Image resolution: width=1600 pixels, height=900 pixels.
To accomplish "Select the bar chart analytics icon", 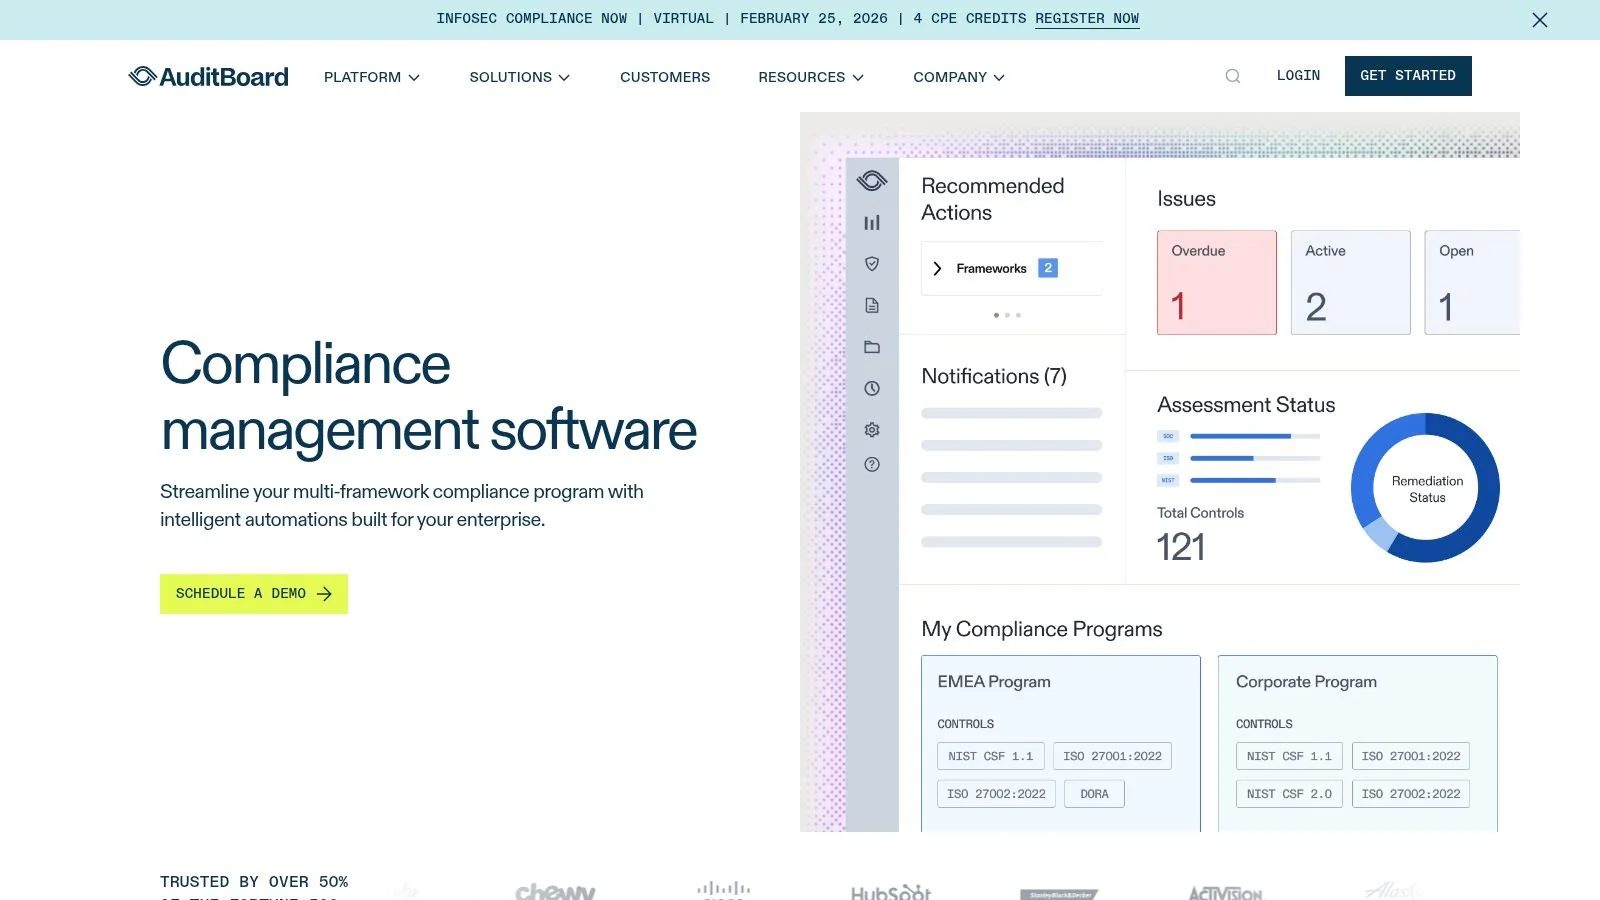I will (871, 222).
